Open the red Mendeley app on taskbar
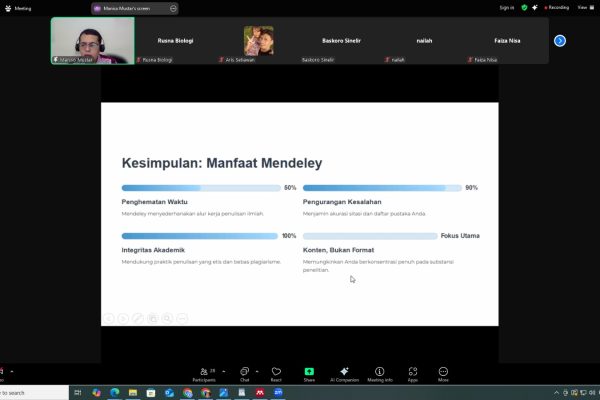600x400 pixels. 260,392
